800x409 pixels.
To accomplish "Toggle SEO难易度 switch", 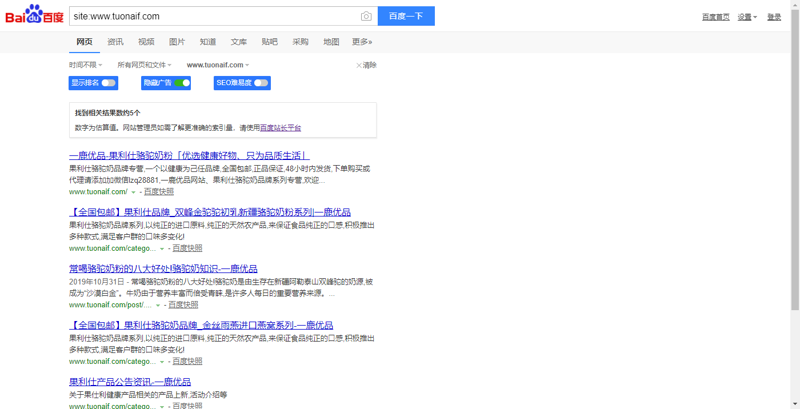I will tap(261, 83).
